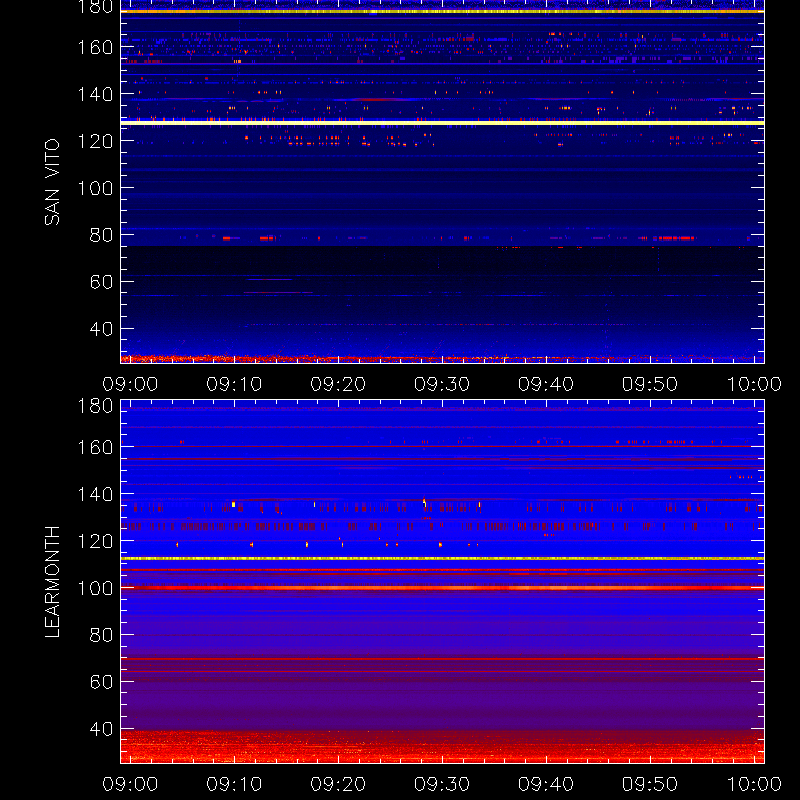This screenshot has height=800, width=800.
Task: Select 09:50 time label under San Vito panel
Action: coord(650,384)
